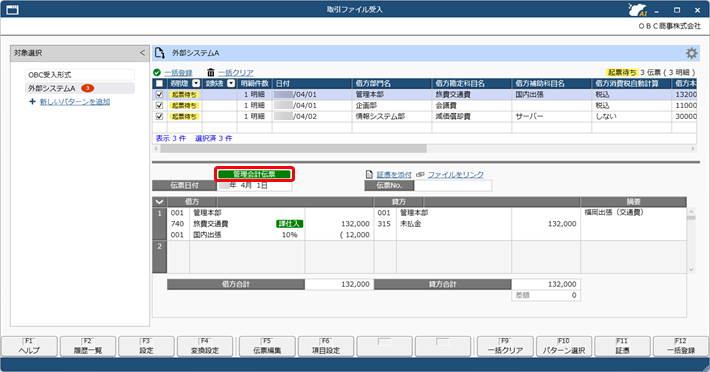Click the AI cloud icon in the title bar
This screenshot has height=372, width=710.
637,10
